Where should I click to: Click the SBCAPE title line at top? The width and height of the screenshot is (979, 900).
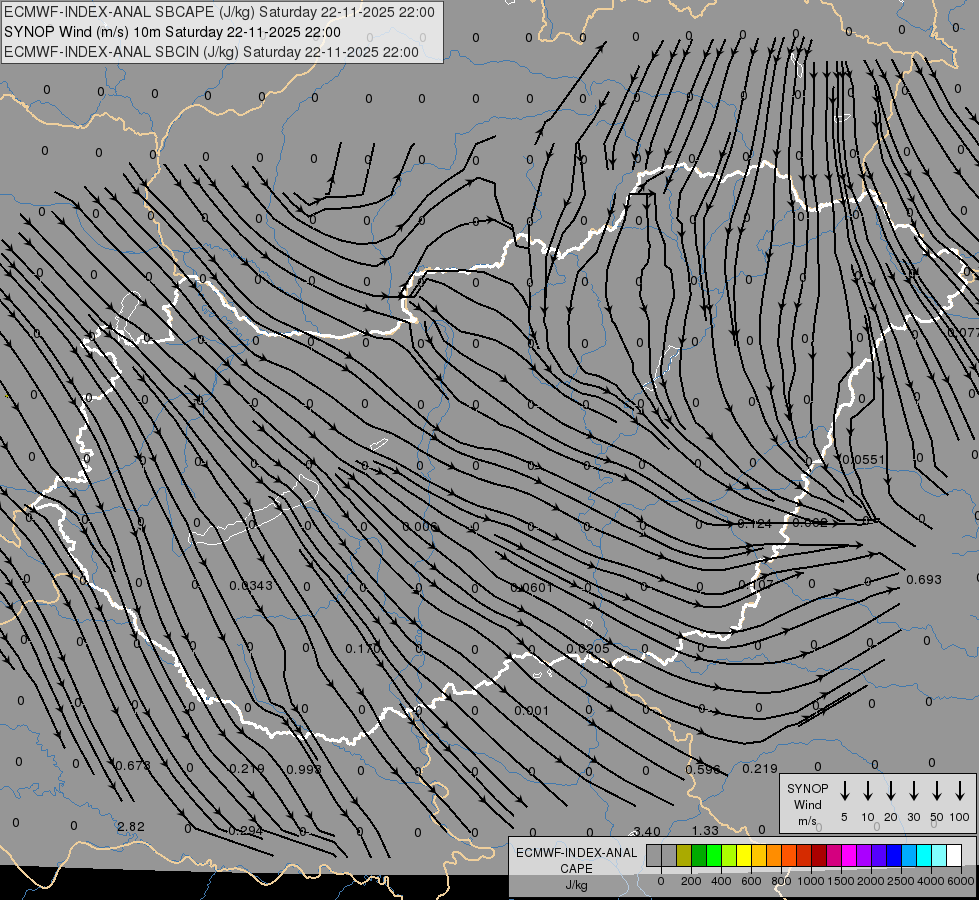[x=219, y=12]
